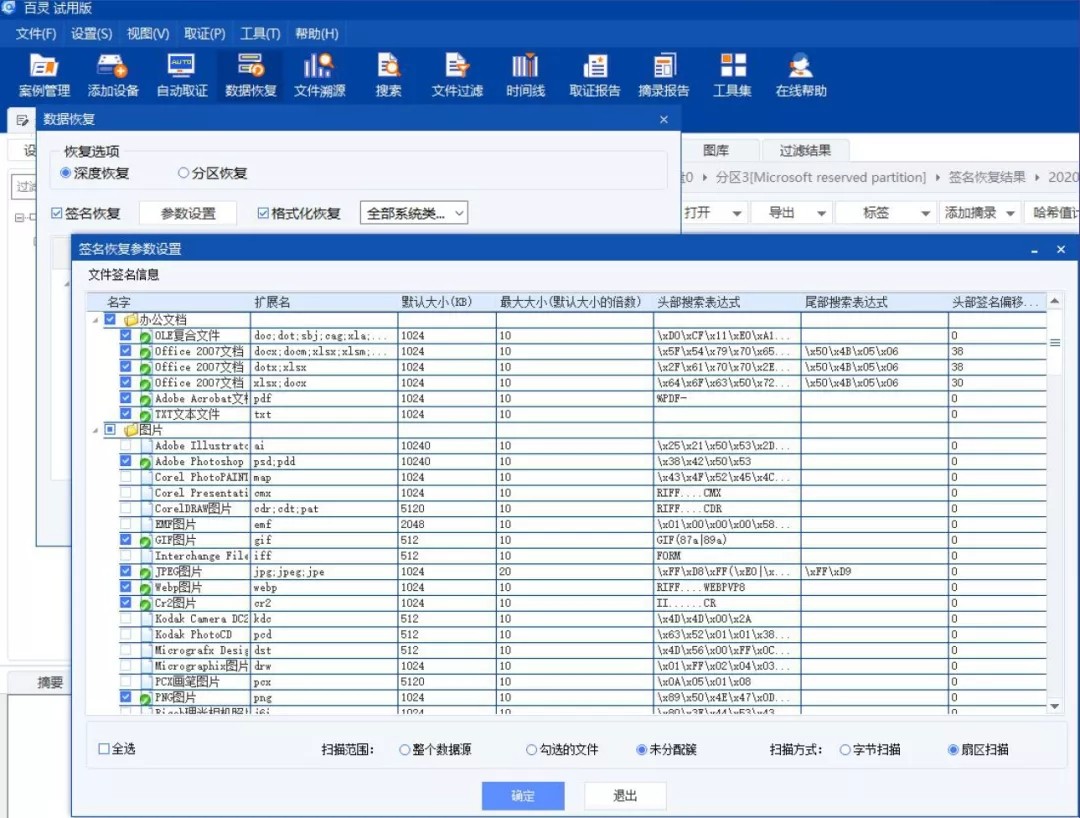Expand the 打开 dropdown arrow
The height and width of the screenshot is (818, 1080).
tap(736, 213)
